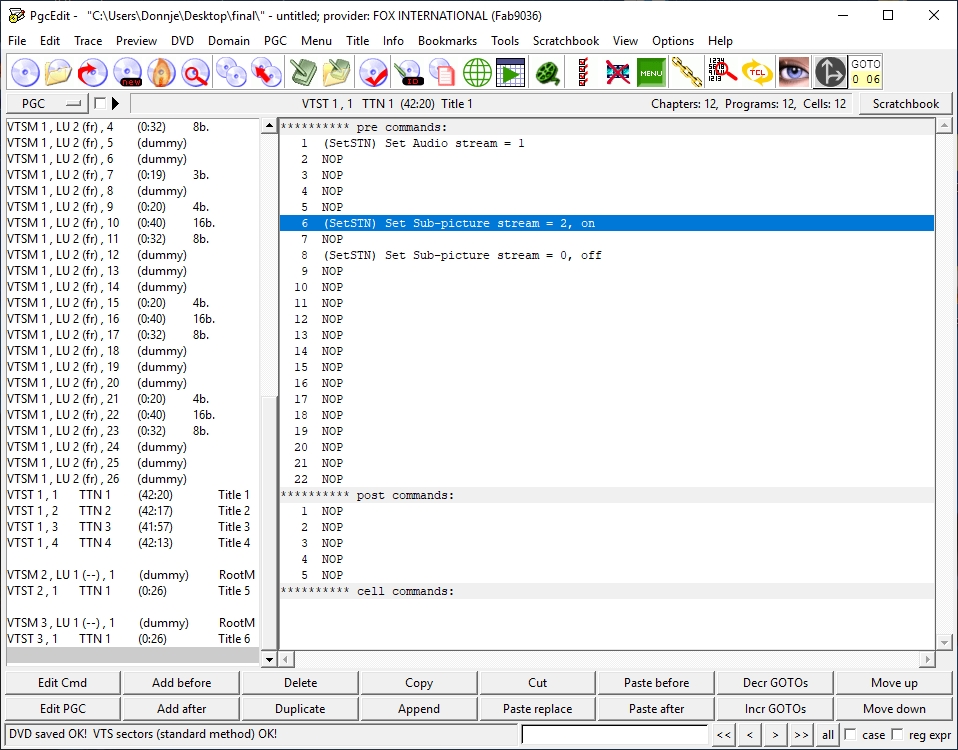Open the PGC dropdown selector
The image size is (958, 750).
[46, 103]
